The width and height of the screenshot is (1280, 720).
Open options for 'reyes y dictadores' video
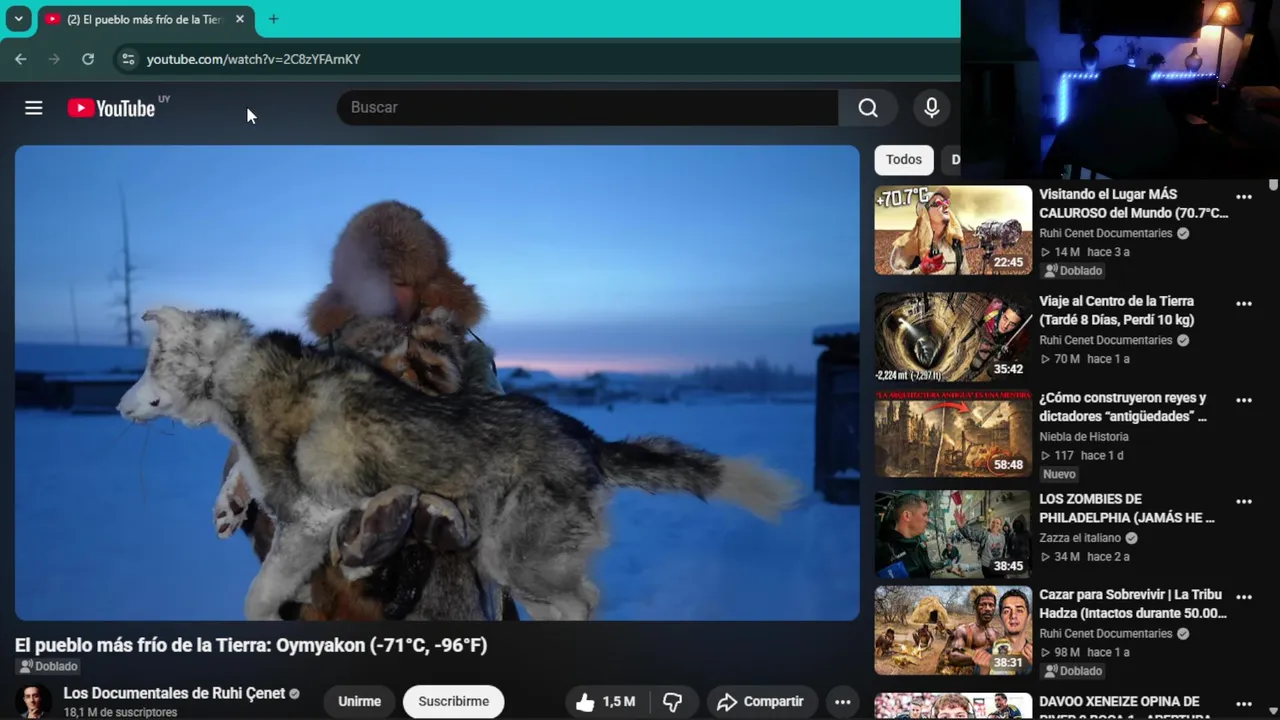(1244, 400)
